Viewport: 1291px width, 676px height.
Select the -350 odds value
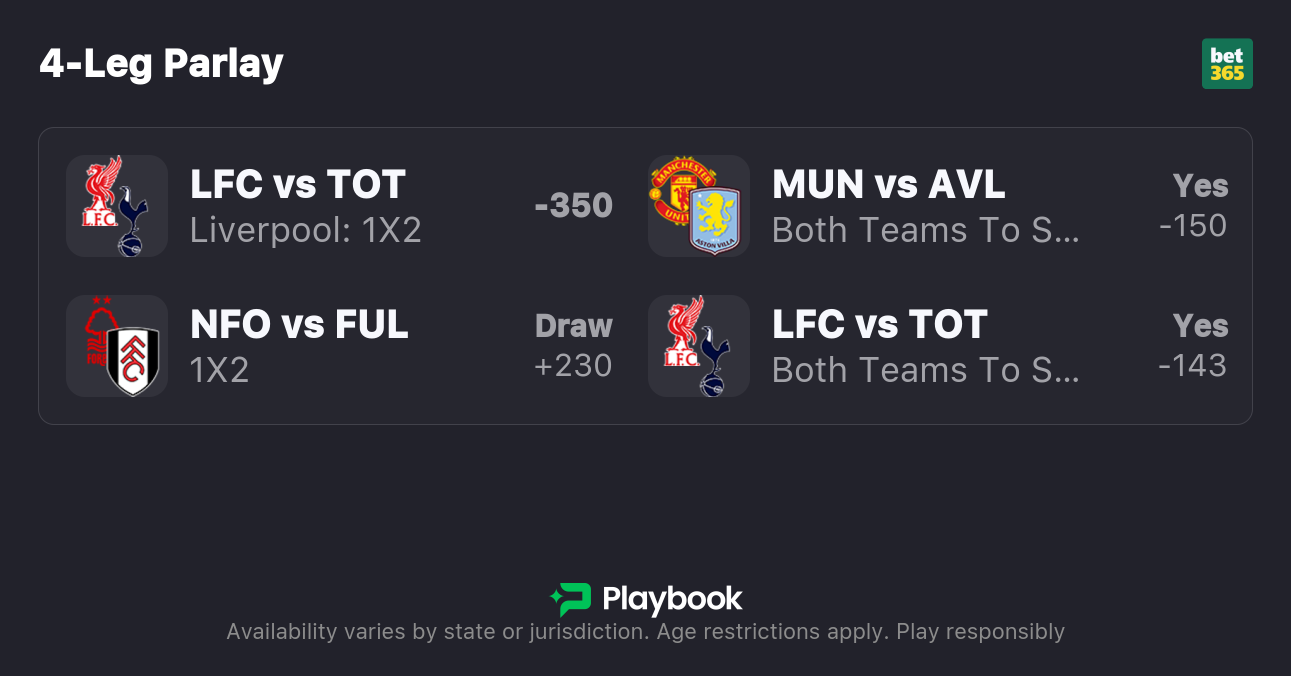[x=573, y=206]
